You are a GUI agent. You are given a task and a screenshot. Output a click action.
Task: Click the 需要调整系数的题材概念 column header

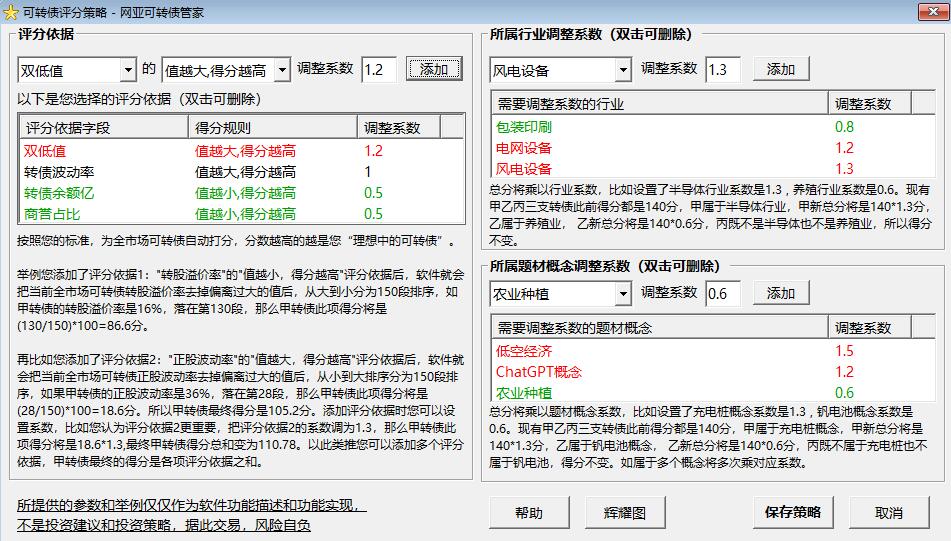(x=660, y=328)
